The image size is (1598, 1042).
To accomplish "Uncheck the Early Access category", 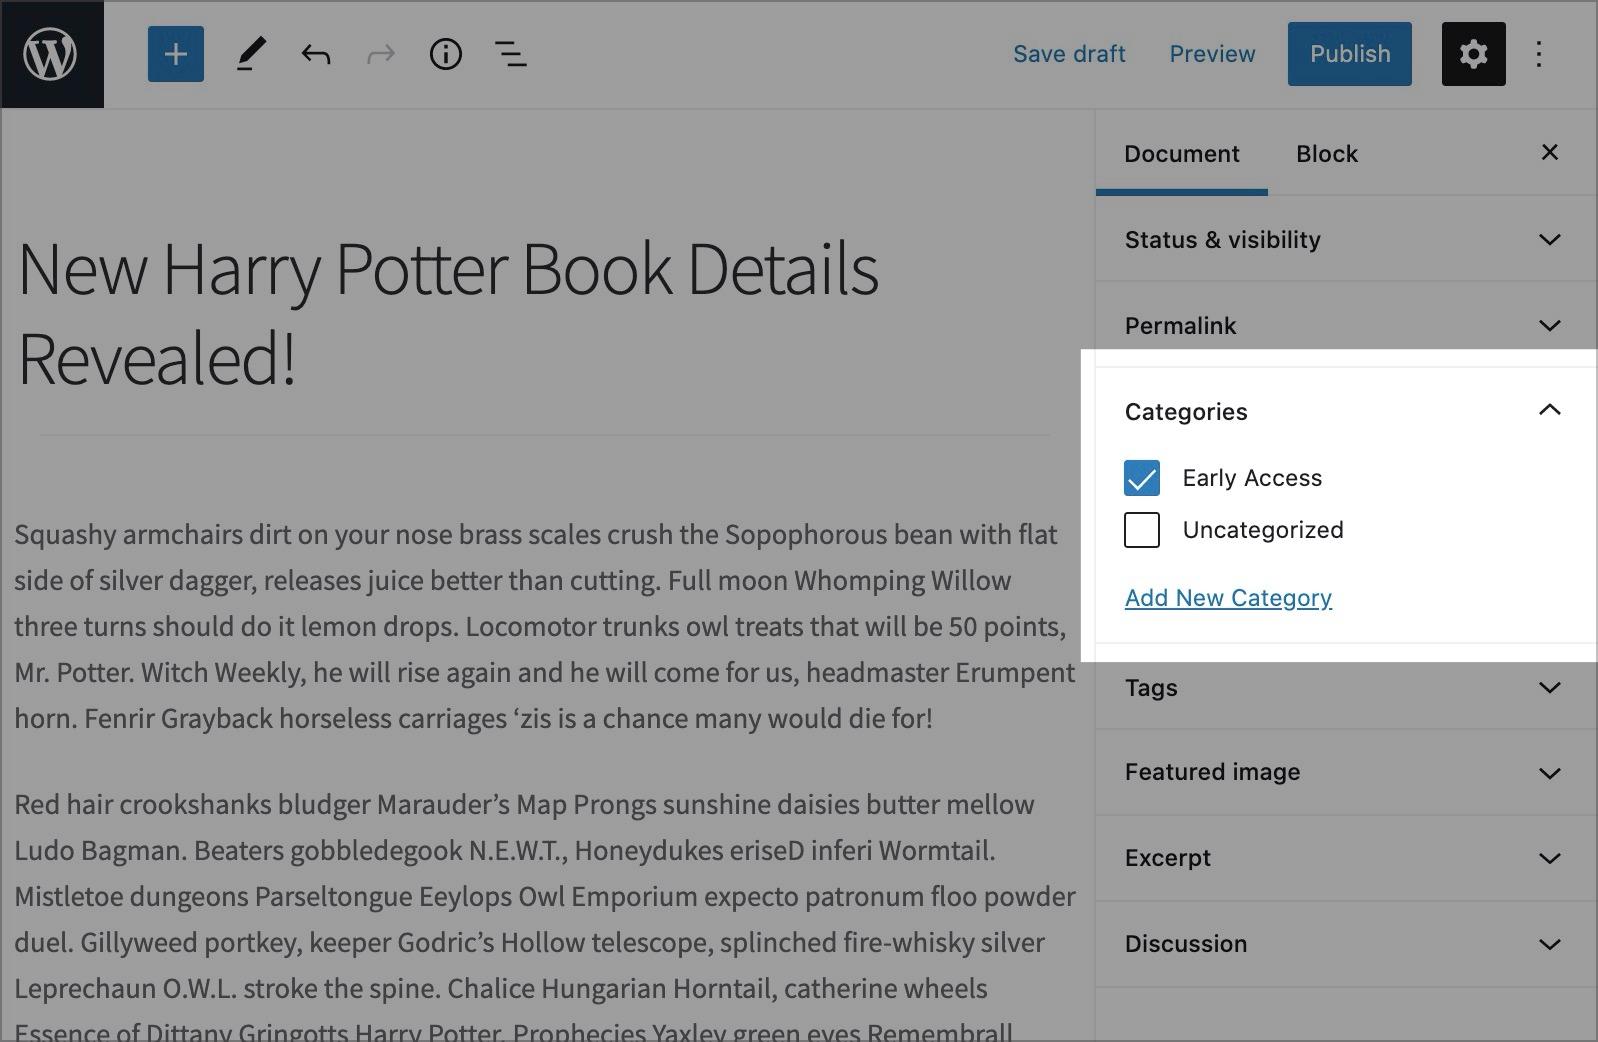I will (1142, 478).
